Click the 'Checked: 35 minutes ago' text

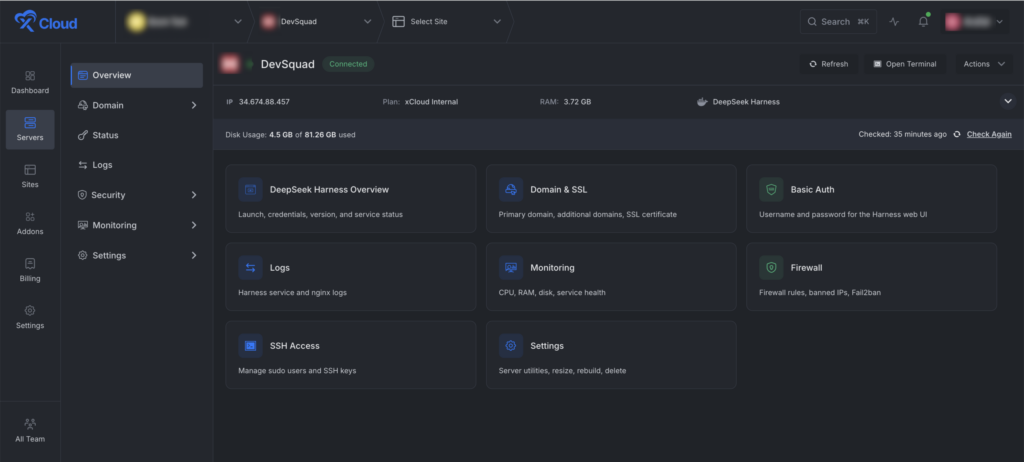click(x=903, y=134)
